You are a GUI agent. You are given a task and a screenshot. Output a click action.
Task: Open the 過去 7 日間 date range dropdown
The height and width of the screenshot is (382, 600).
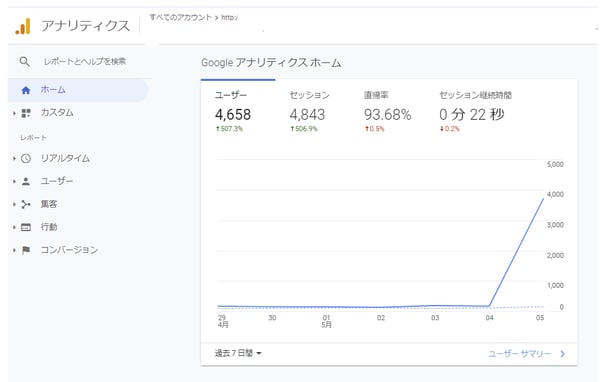238,353
